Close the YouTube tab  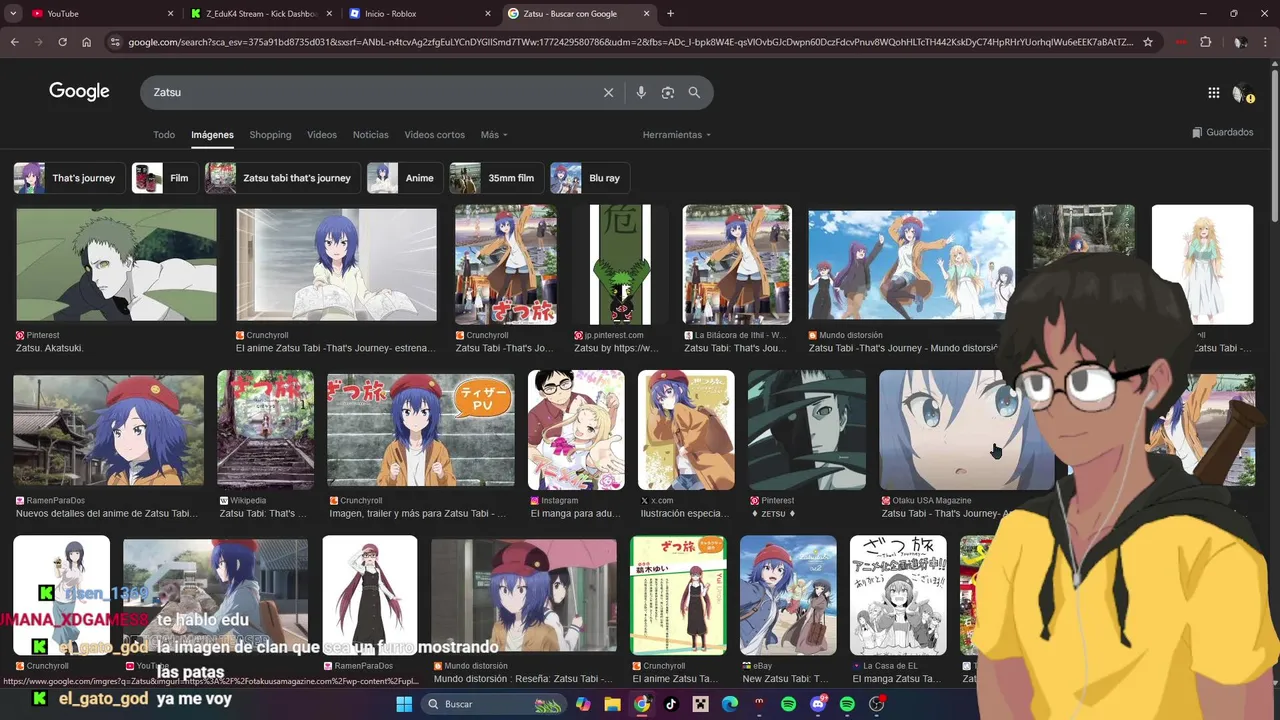point(170,14)
